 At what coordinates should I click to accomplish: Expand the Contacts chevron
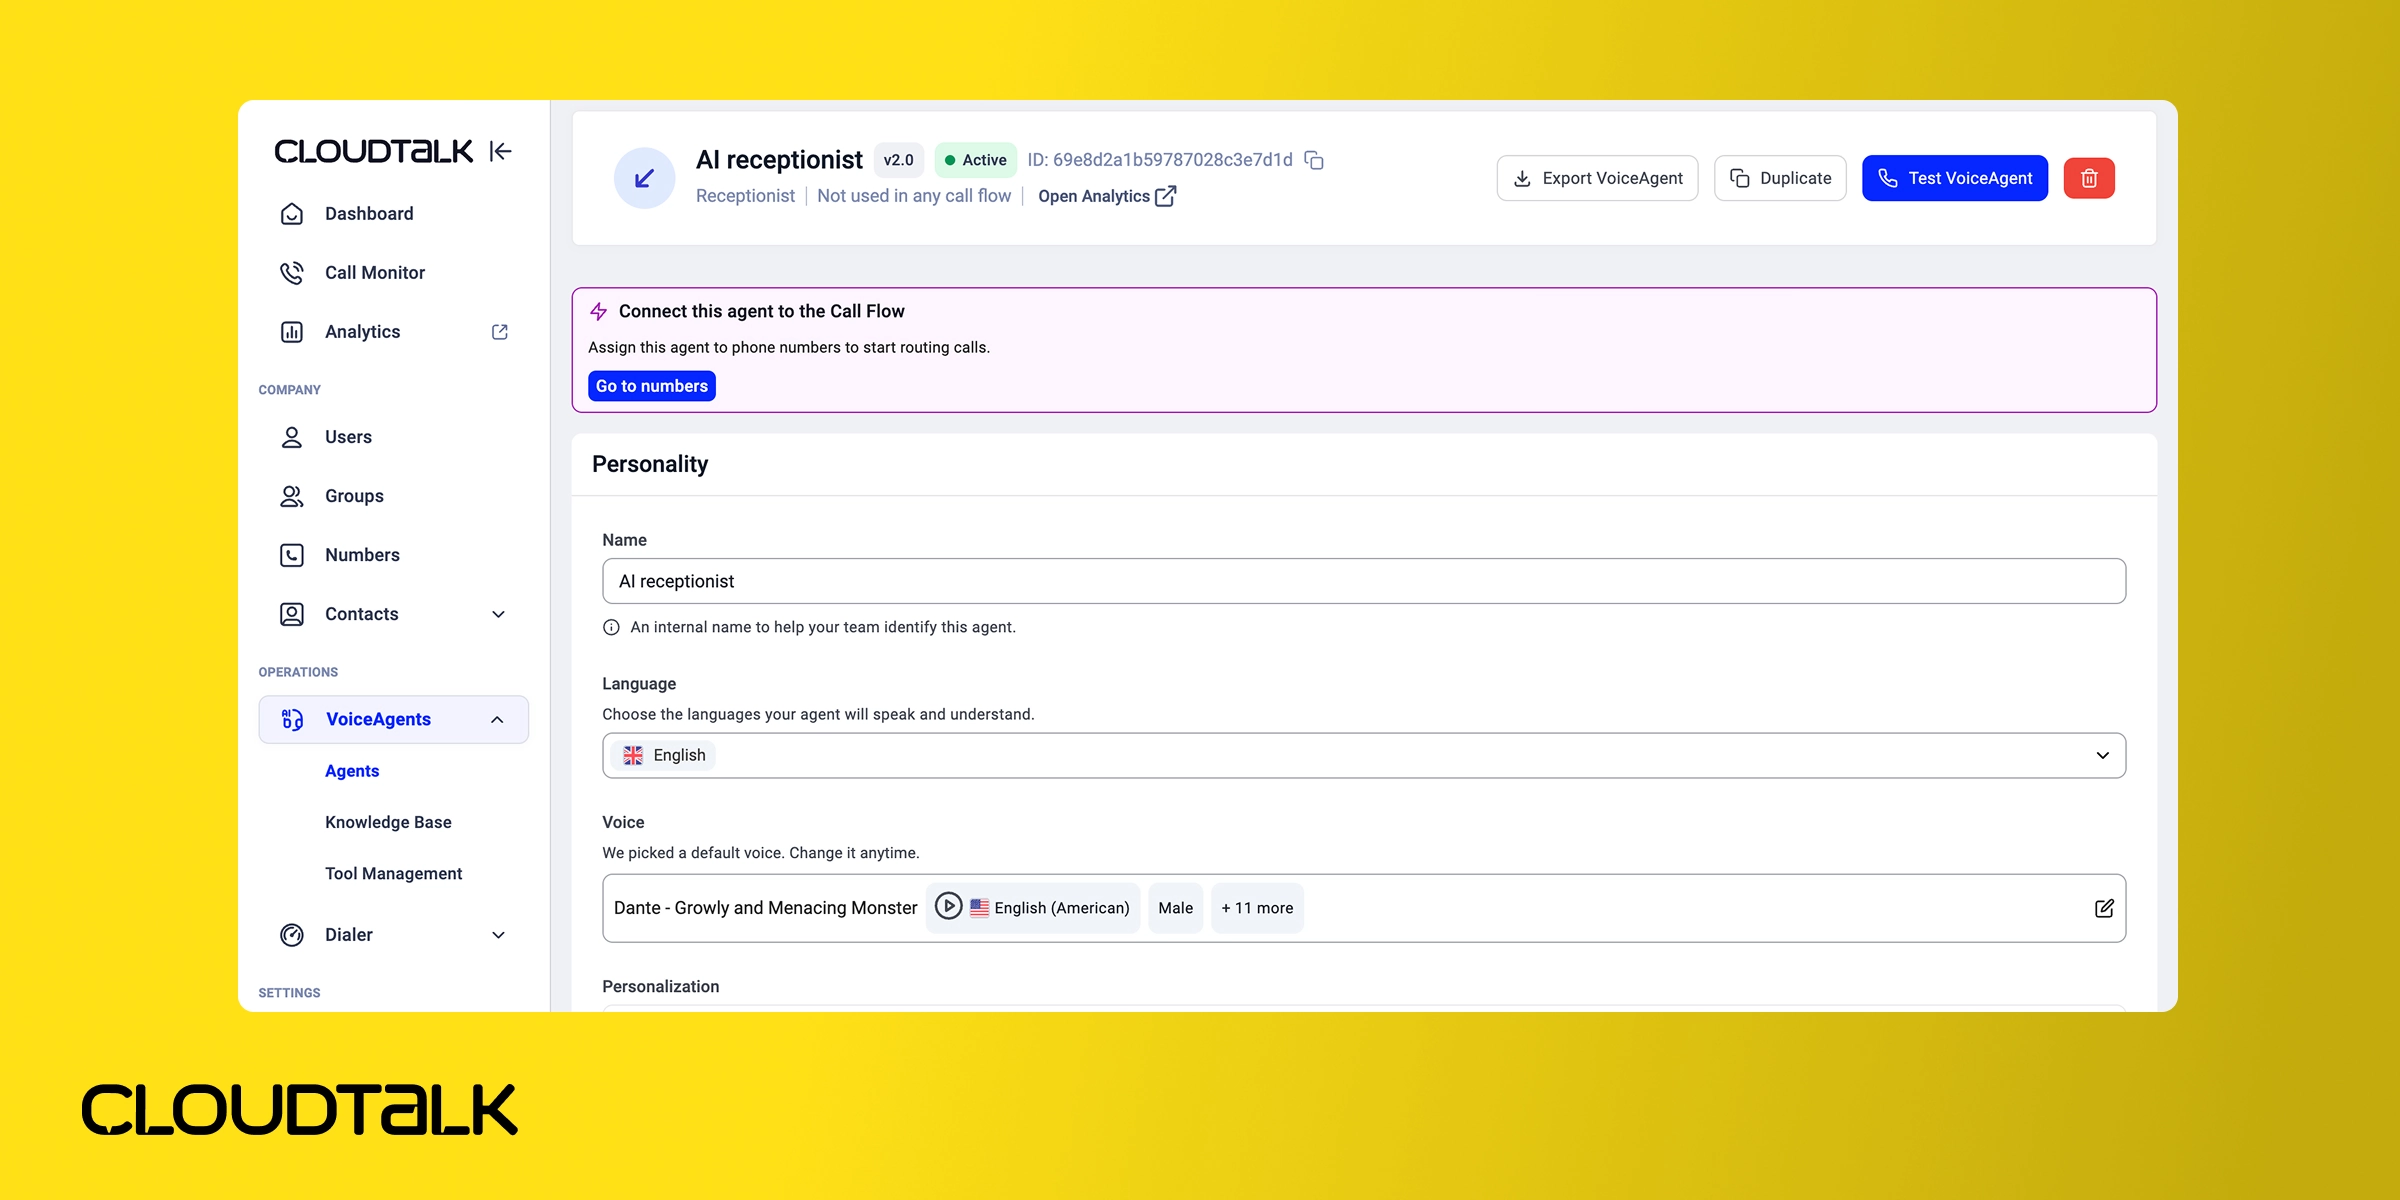pos(498,614)
